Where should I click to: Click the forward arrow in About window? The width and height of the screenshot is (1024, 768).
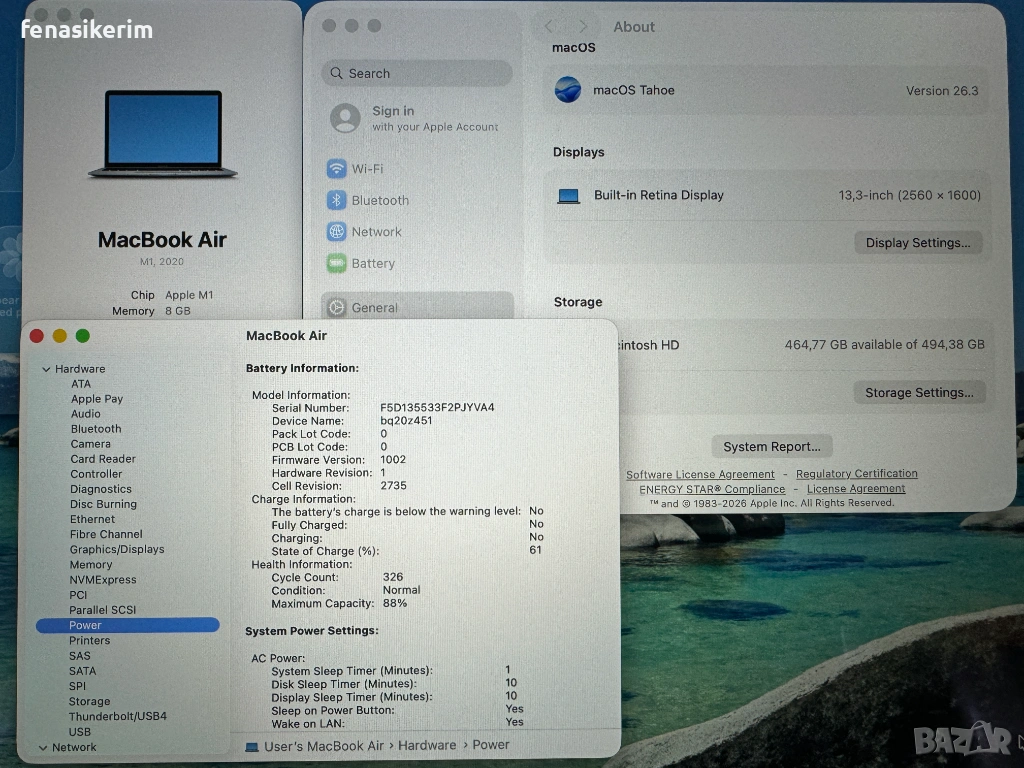pos(583,26)
